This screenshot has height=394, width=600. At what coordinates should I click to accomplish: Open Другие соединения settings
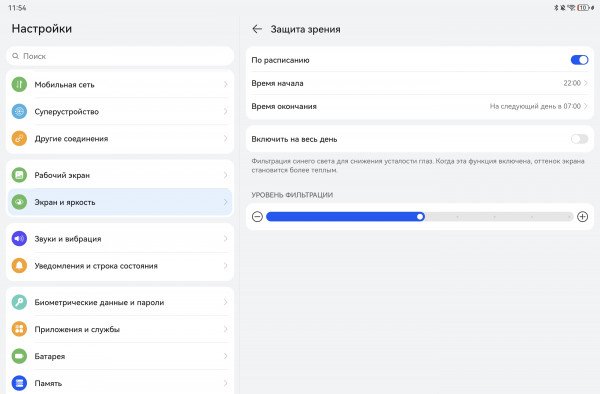(x=120, y=138)
